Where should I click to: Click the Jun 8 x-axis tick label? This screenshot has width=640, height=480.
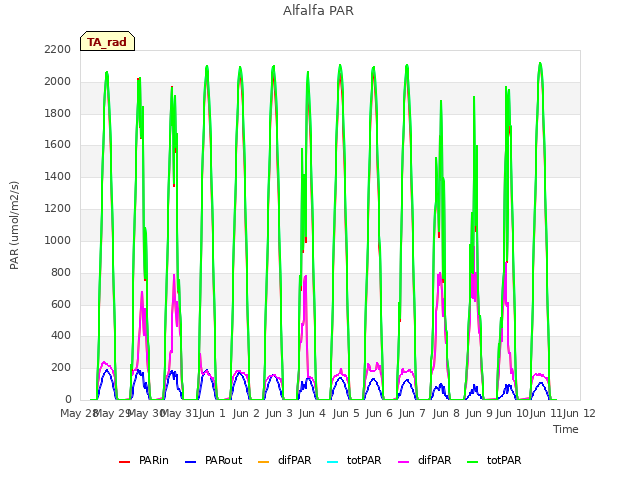pos(446,413)
